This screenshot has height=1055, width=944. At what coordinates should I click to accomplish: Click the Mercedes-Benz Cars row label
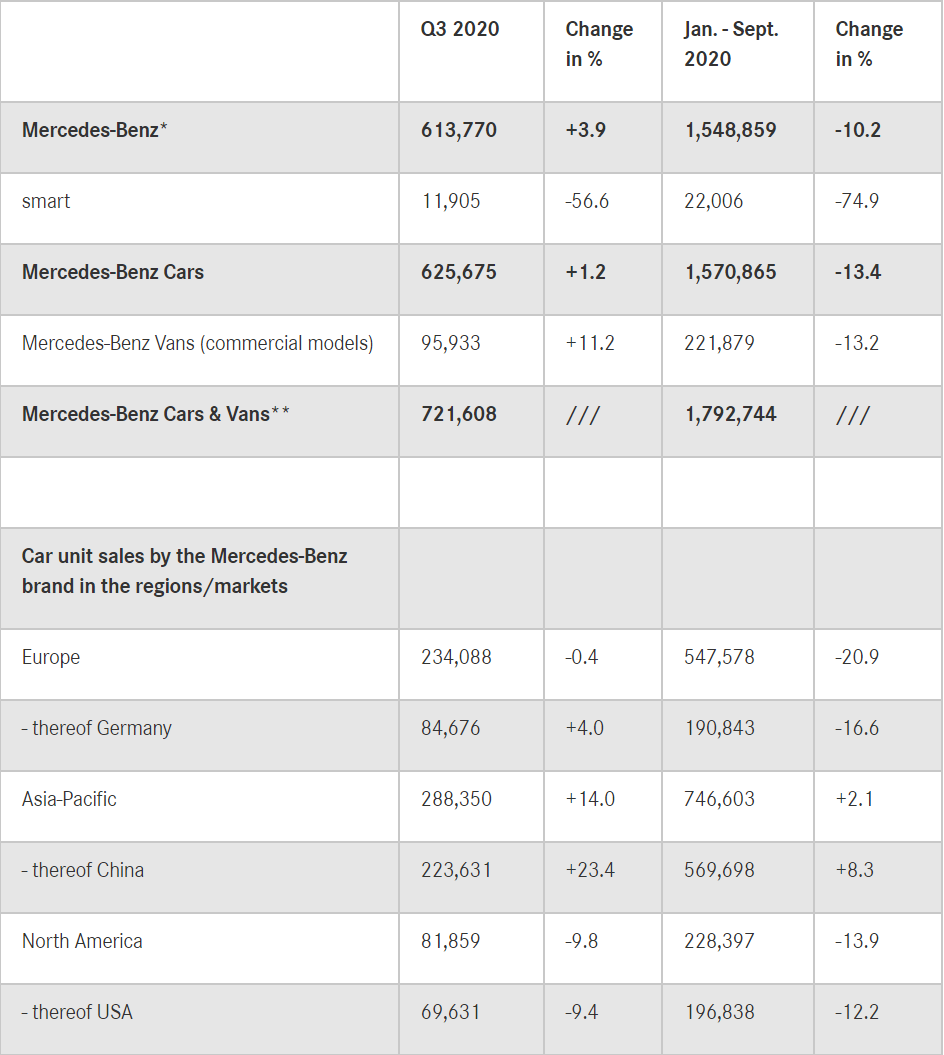(113, 272)
